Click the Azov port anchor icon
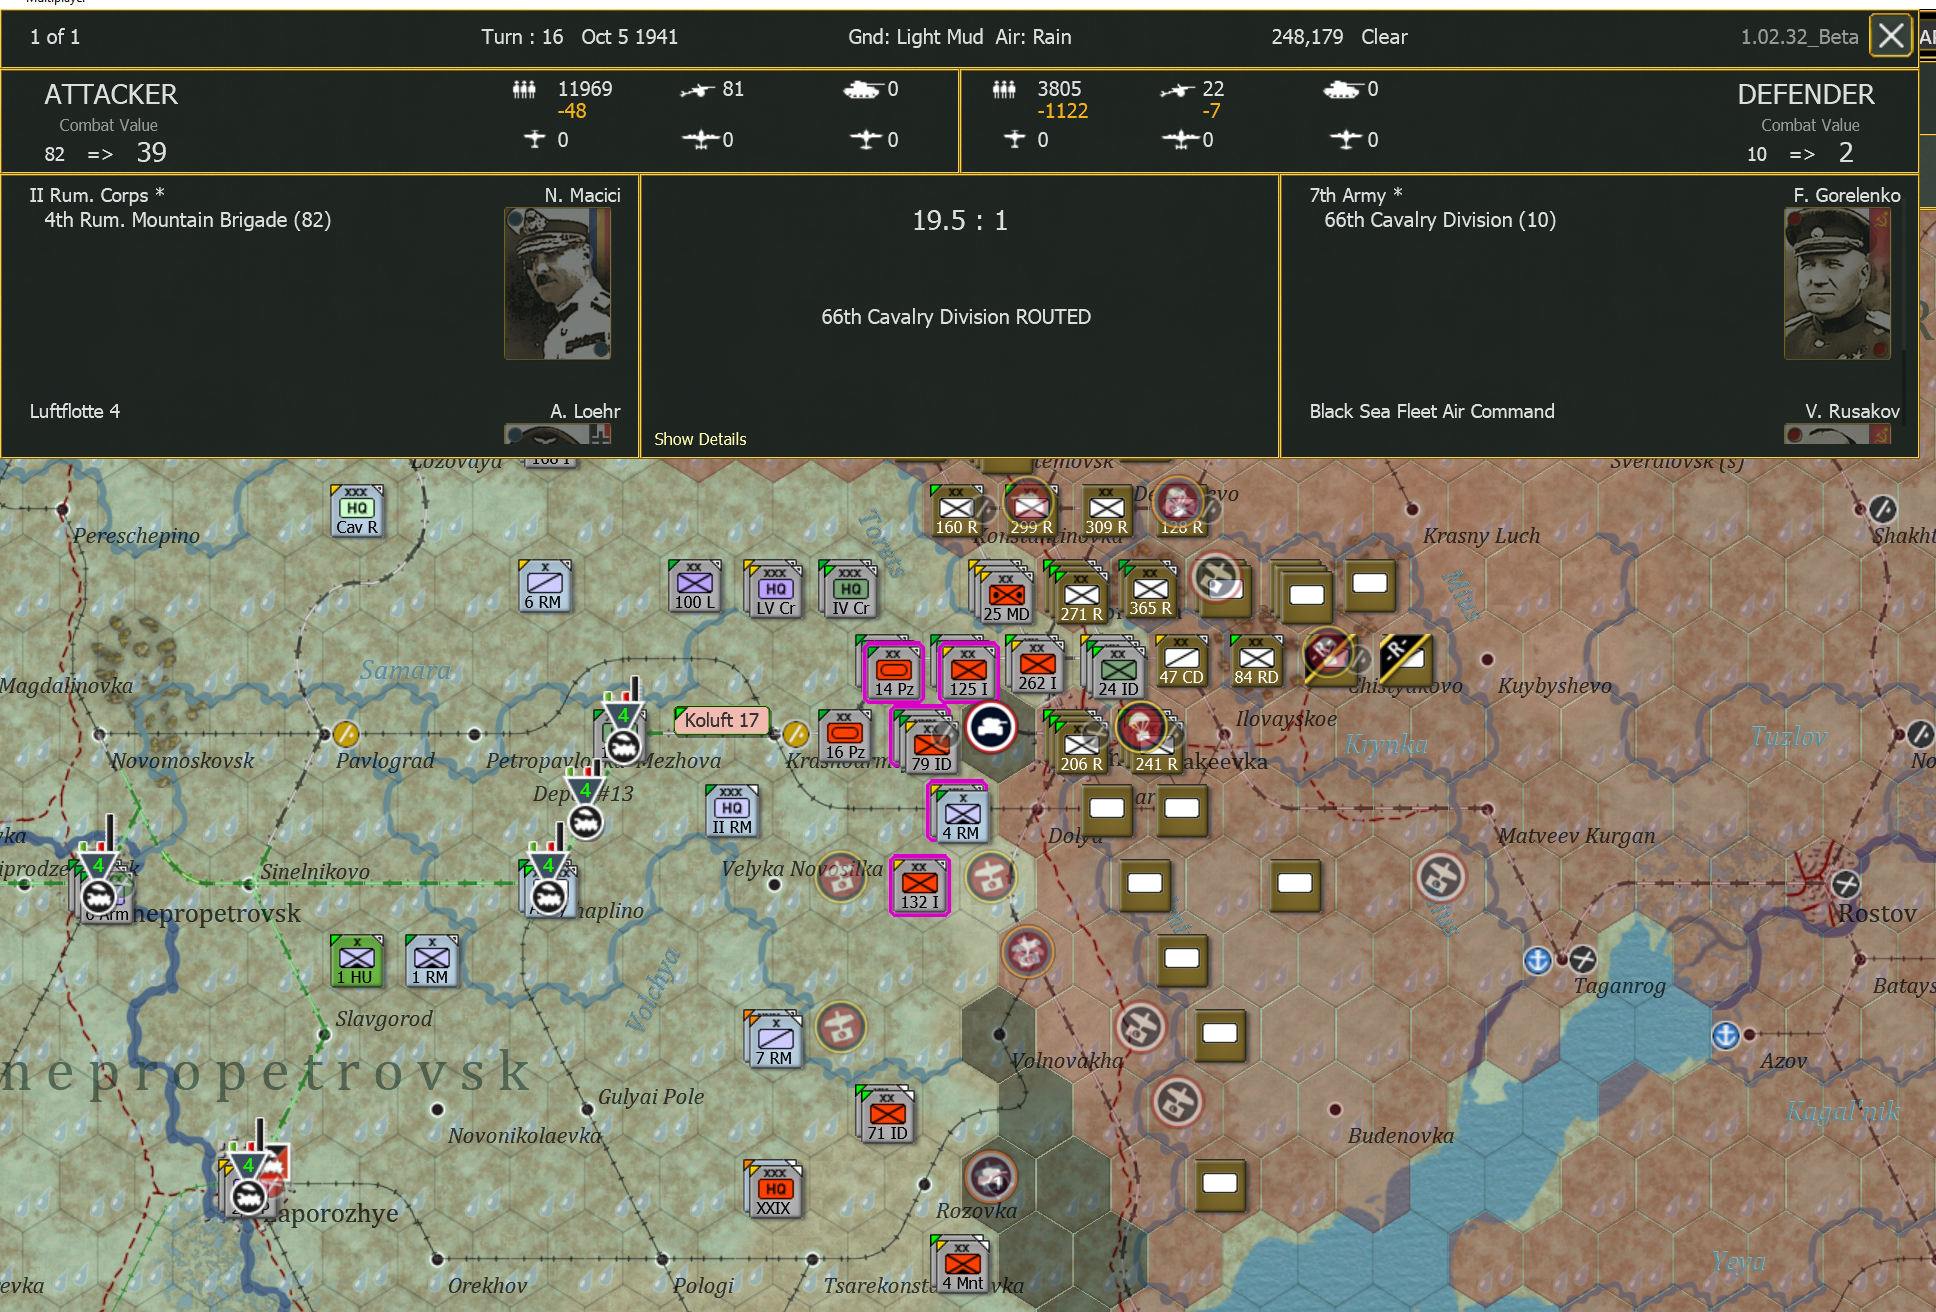Image resolution: width=1936 pixels, height=1312 pixels. 1725,1035
